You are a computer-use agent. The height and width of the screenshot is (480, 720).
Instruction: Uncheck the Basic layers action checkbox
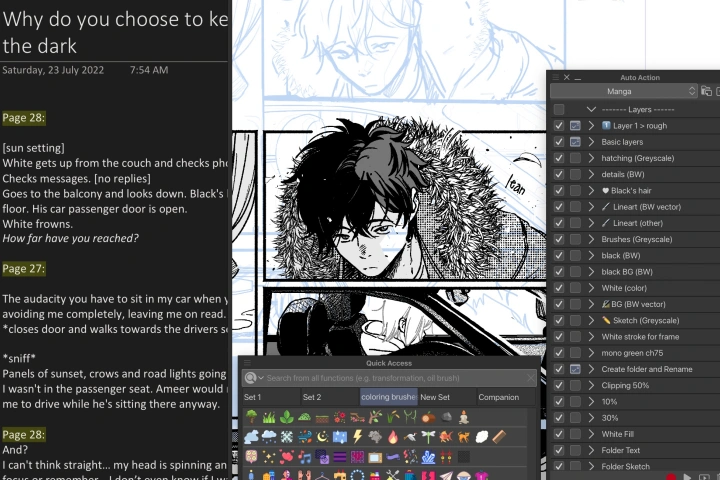click(x=558, y=141)
